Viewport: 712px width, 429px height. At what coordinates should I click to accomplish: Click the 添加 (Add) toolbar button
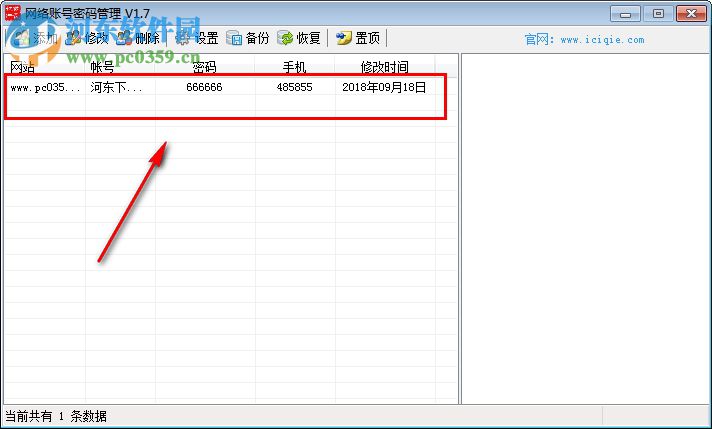[35, 38]
